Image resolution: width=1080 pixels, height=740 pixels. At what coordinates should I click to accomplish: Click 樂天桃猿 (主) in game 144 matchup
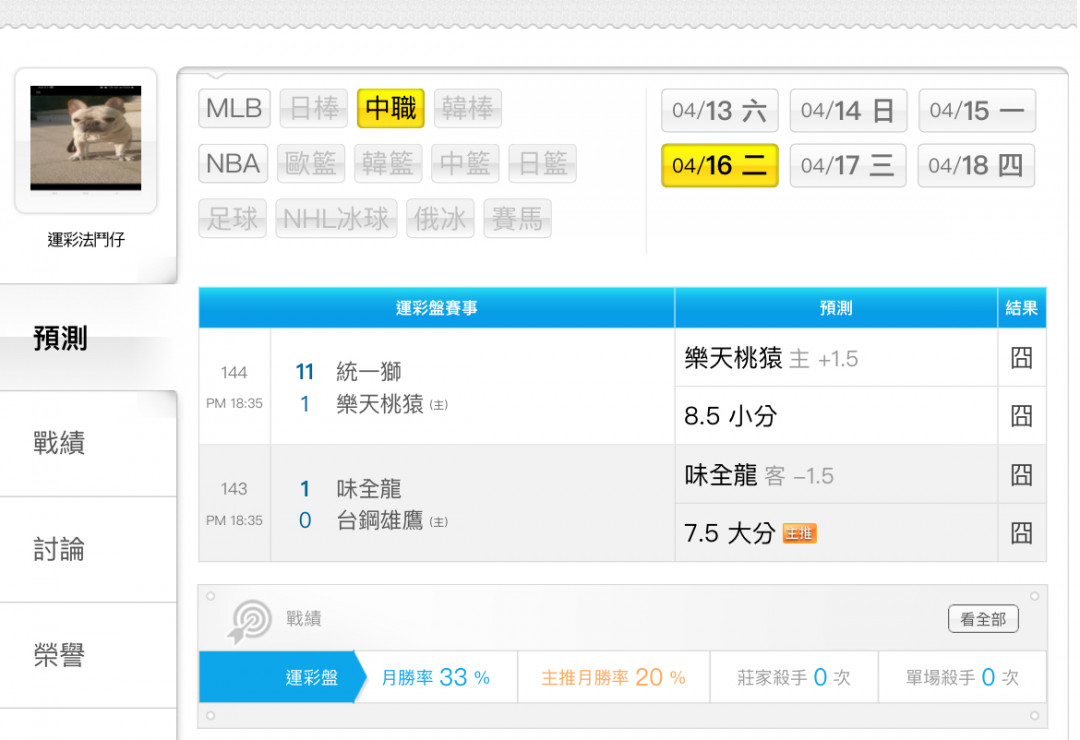pos(392,404)
